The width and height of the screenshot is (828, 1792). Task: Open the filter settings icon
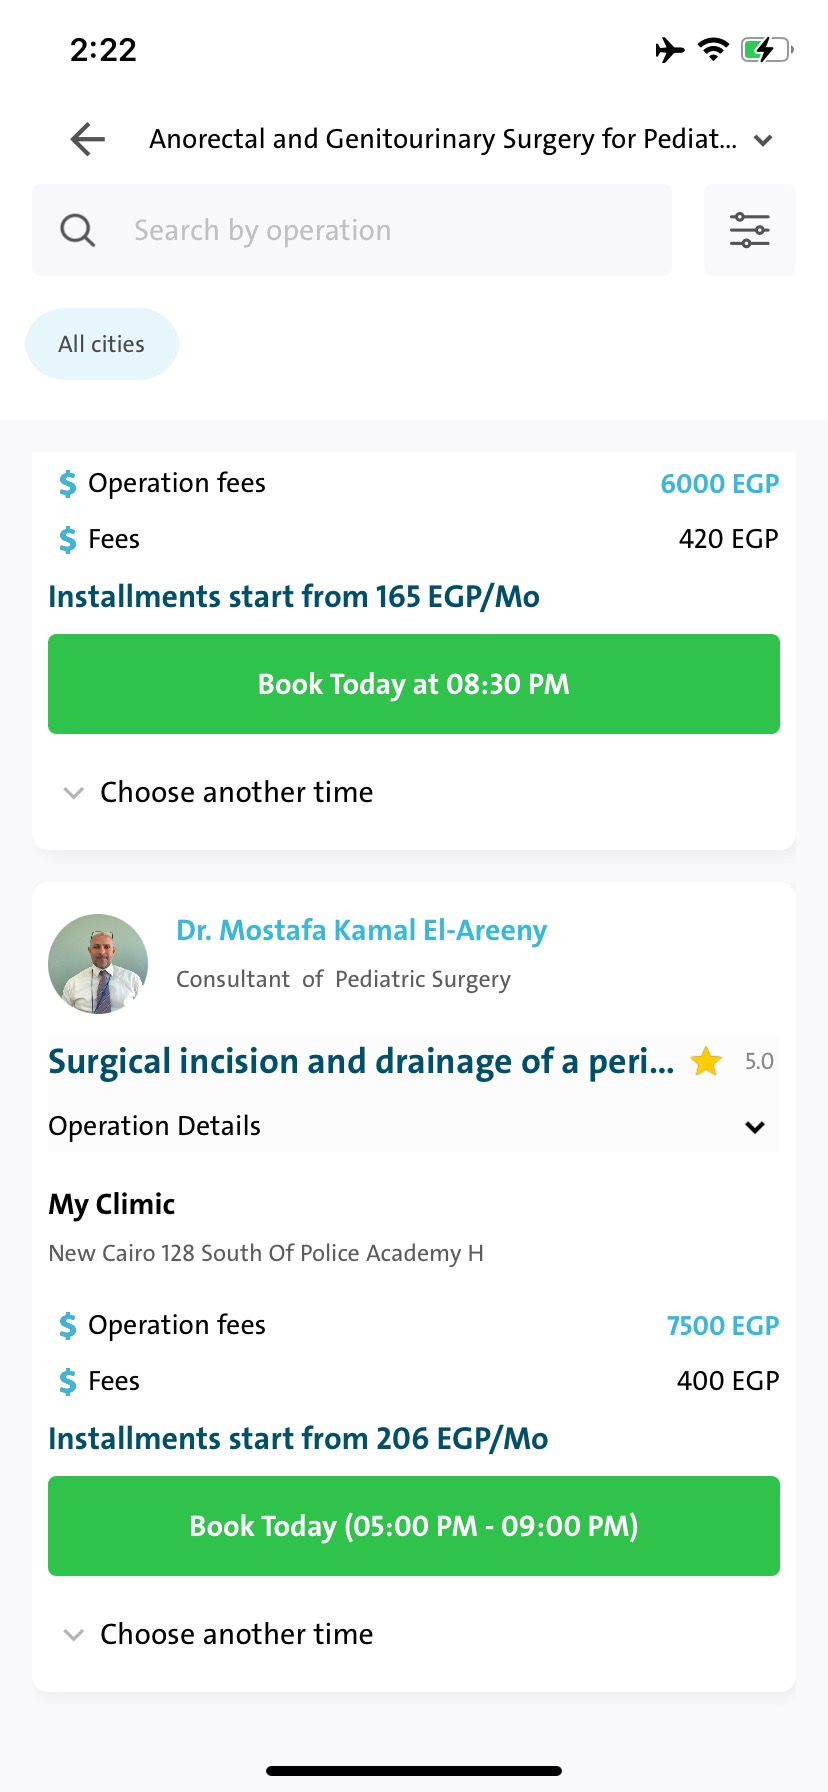point(749,230)
